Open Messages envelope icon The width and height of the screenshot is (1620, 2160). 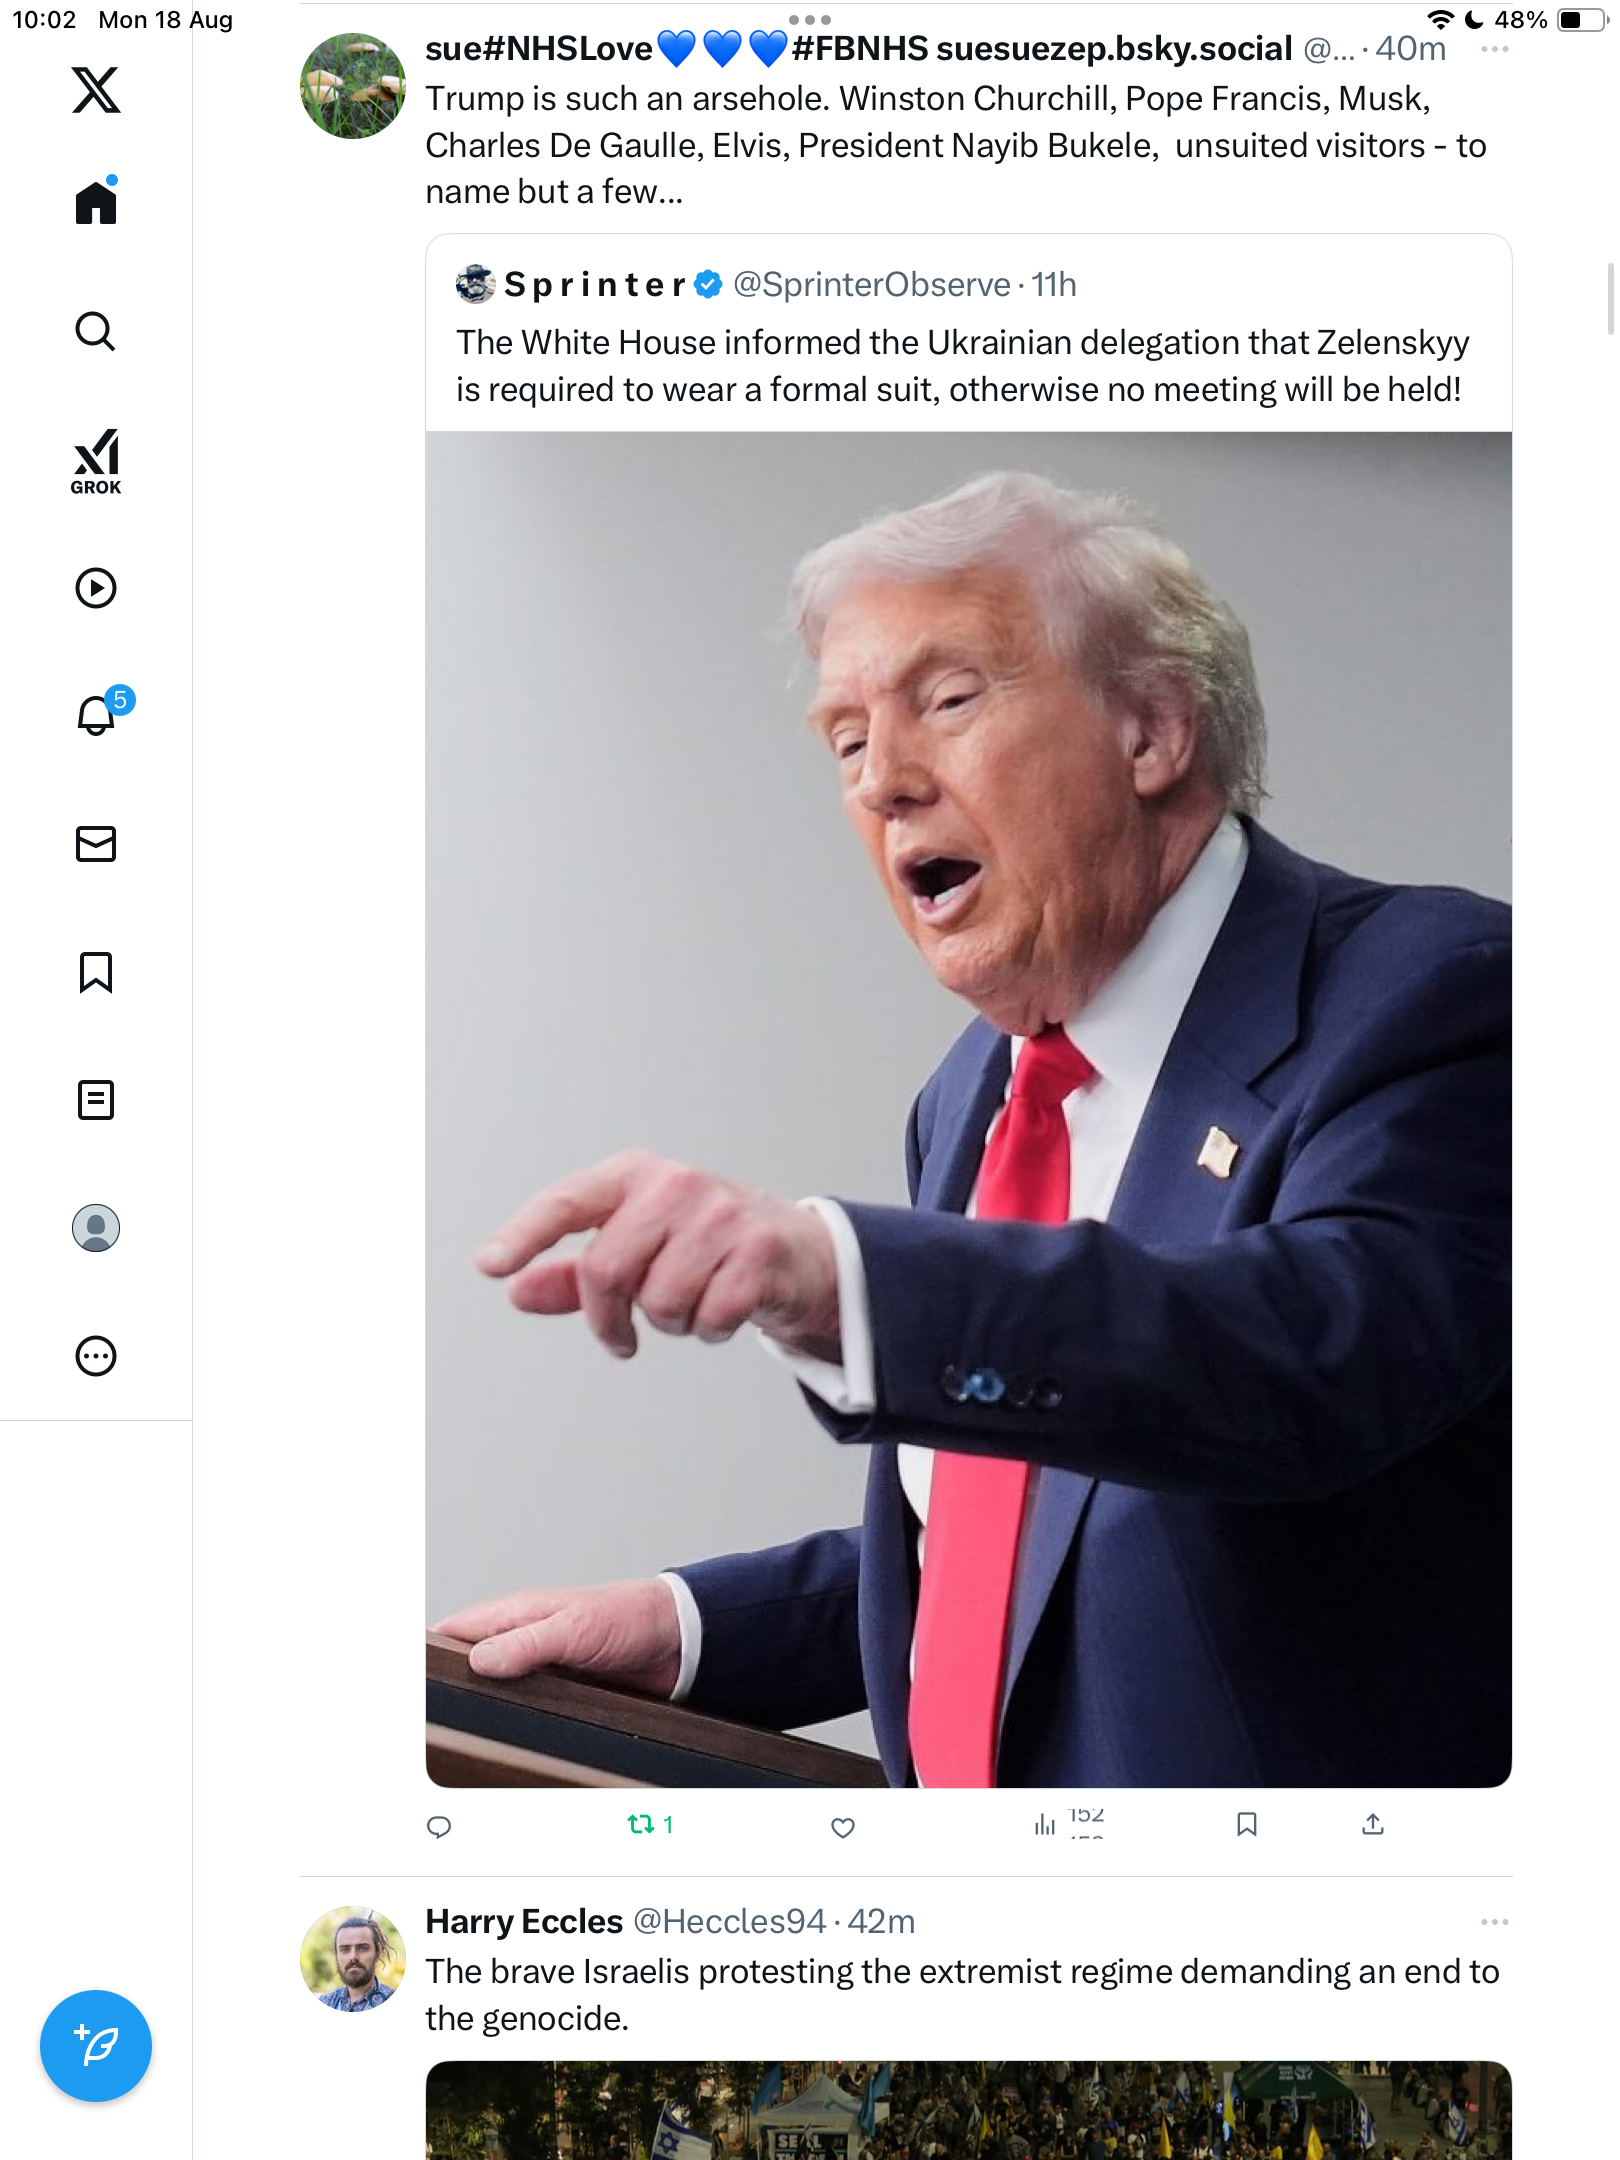[x=96, y=844]
